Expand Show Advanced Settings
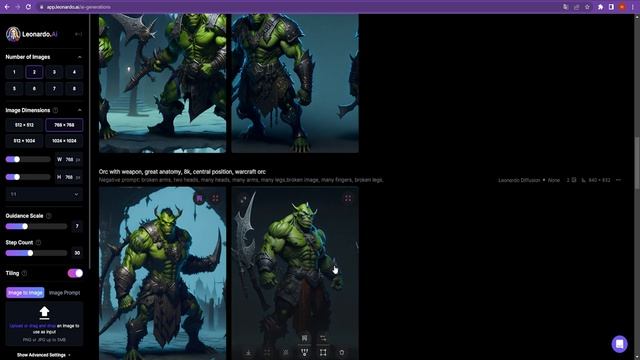Viewport: 640px width, 360px height. click(x=44, y=355)
